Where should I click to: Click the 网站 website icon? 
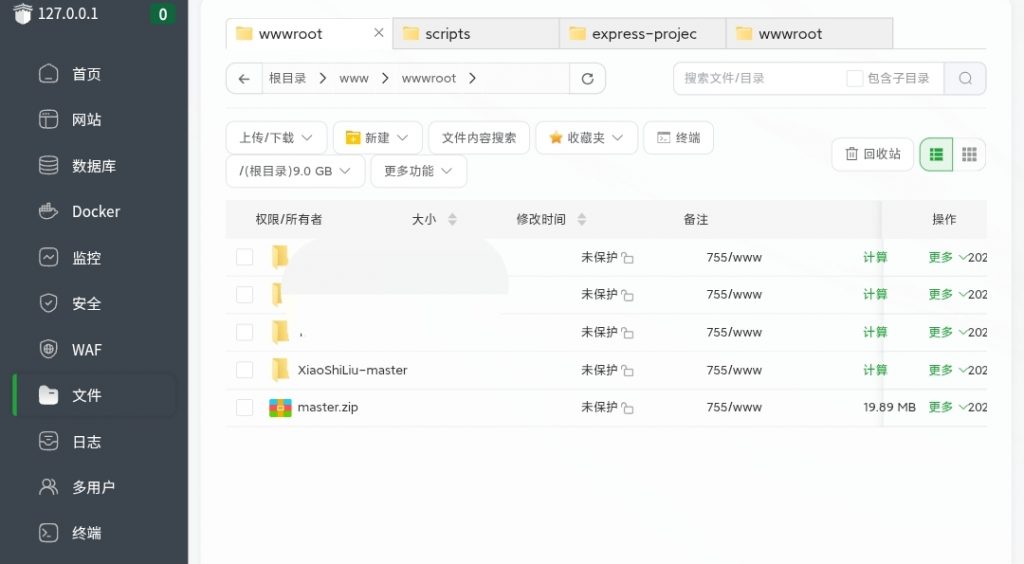48,119
